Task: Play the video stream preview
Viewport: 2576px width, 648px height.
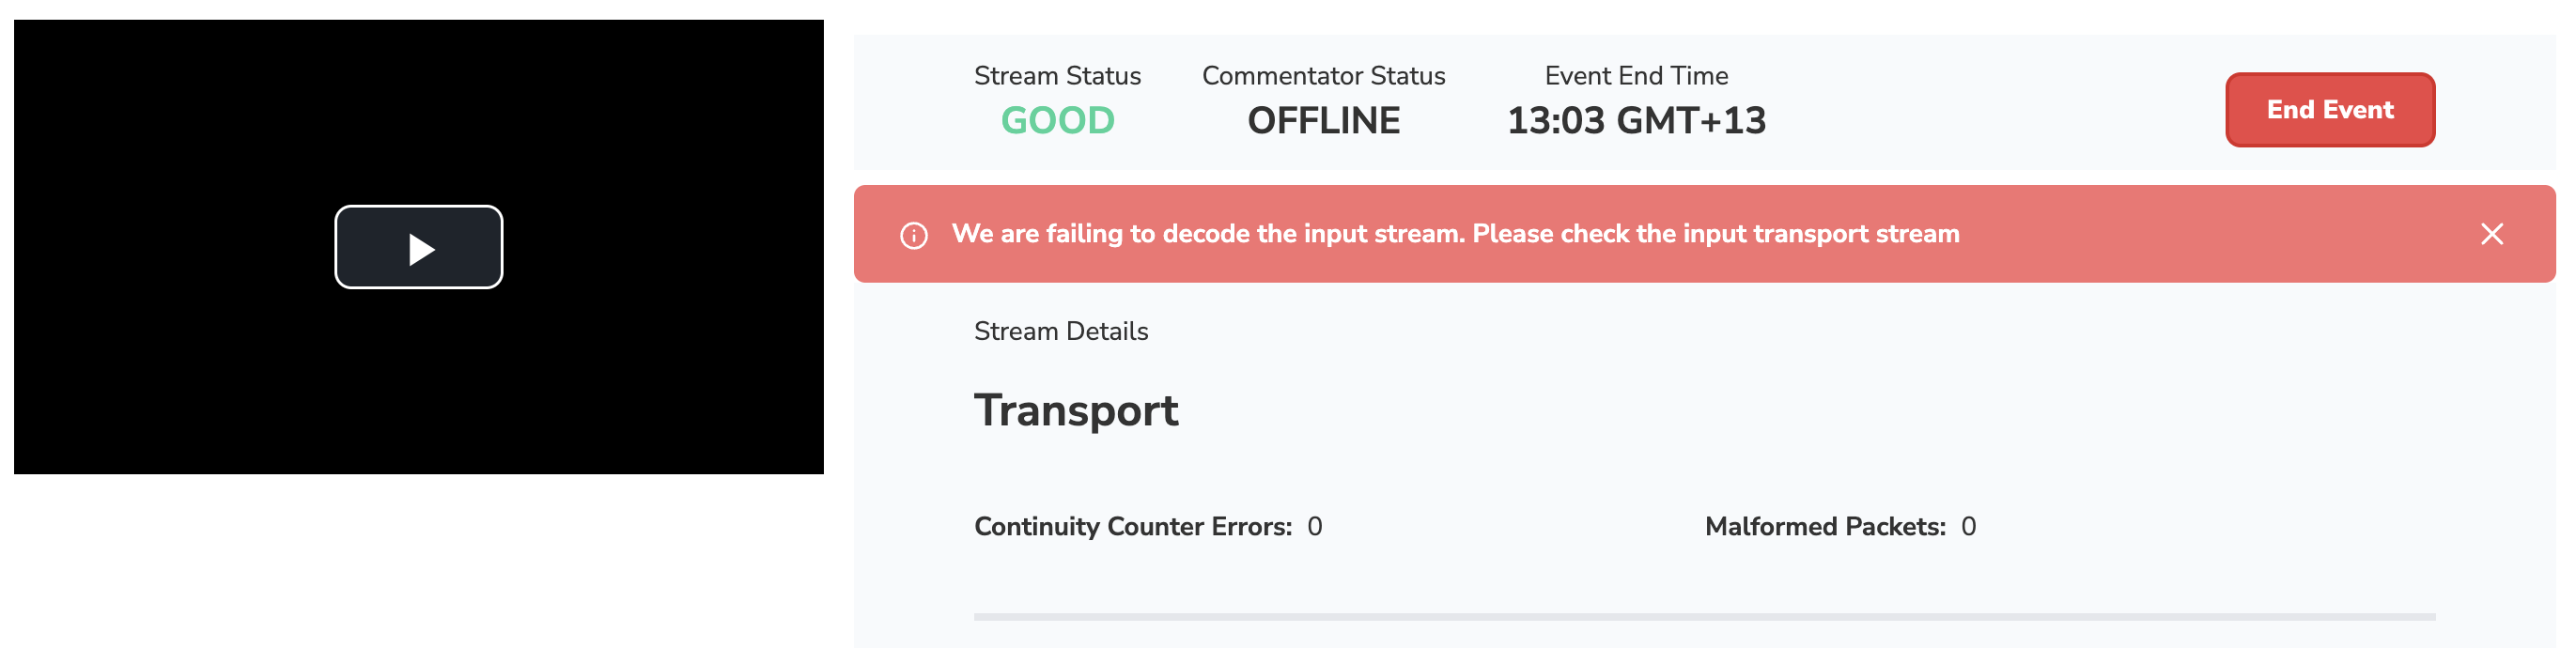Action: pyautogui.click(x=418, y=247)
